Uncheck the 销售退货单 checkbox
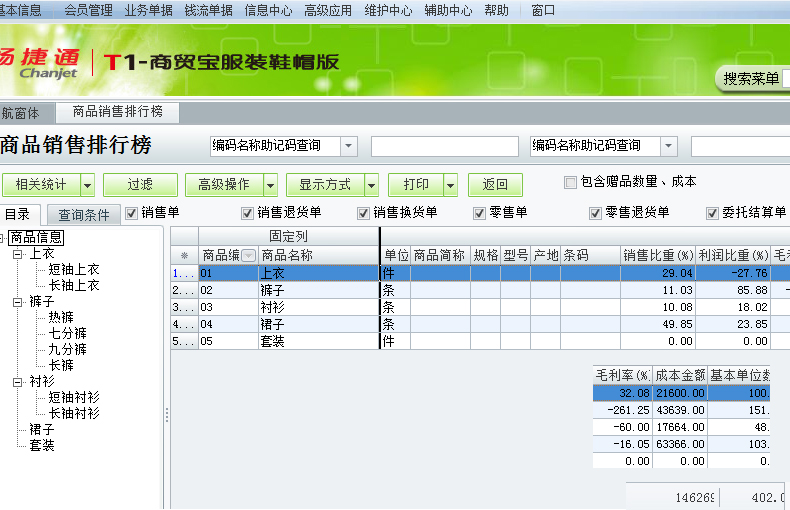Image resolution: width=790 pixels, height=510 pixels. pyautogui.click(x=247, y=213)
